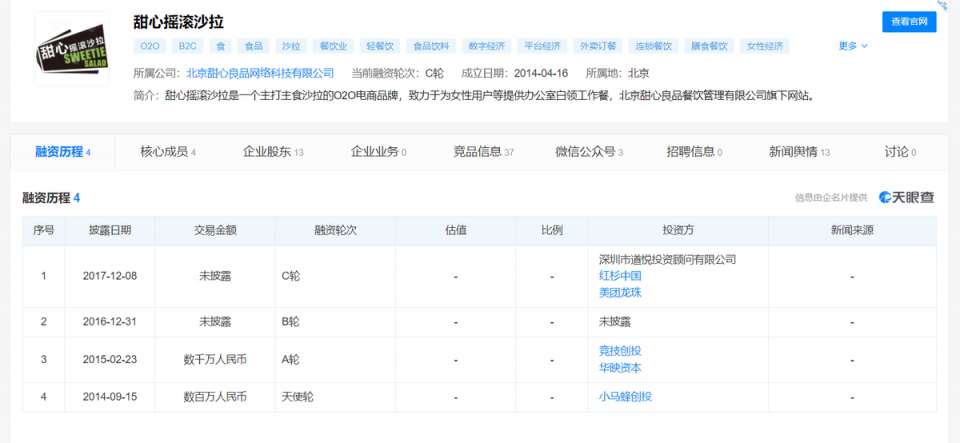Click the 外卖订餐 tag
Viewport: 960px width, 443px height.
tap(597, 46)
